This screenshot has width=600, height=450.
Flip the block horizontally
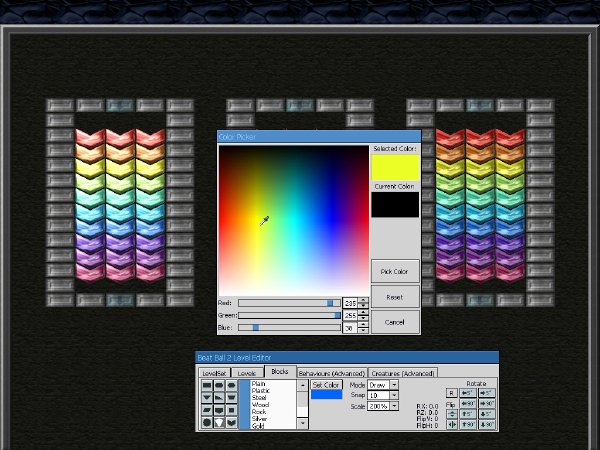(x=452, y=424)
